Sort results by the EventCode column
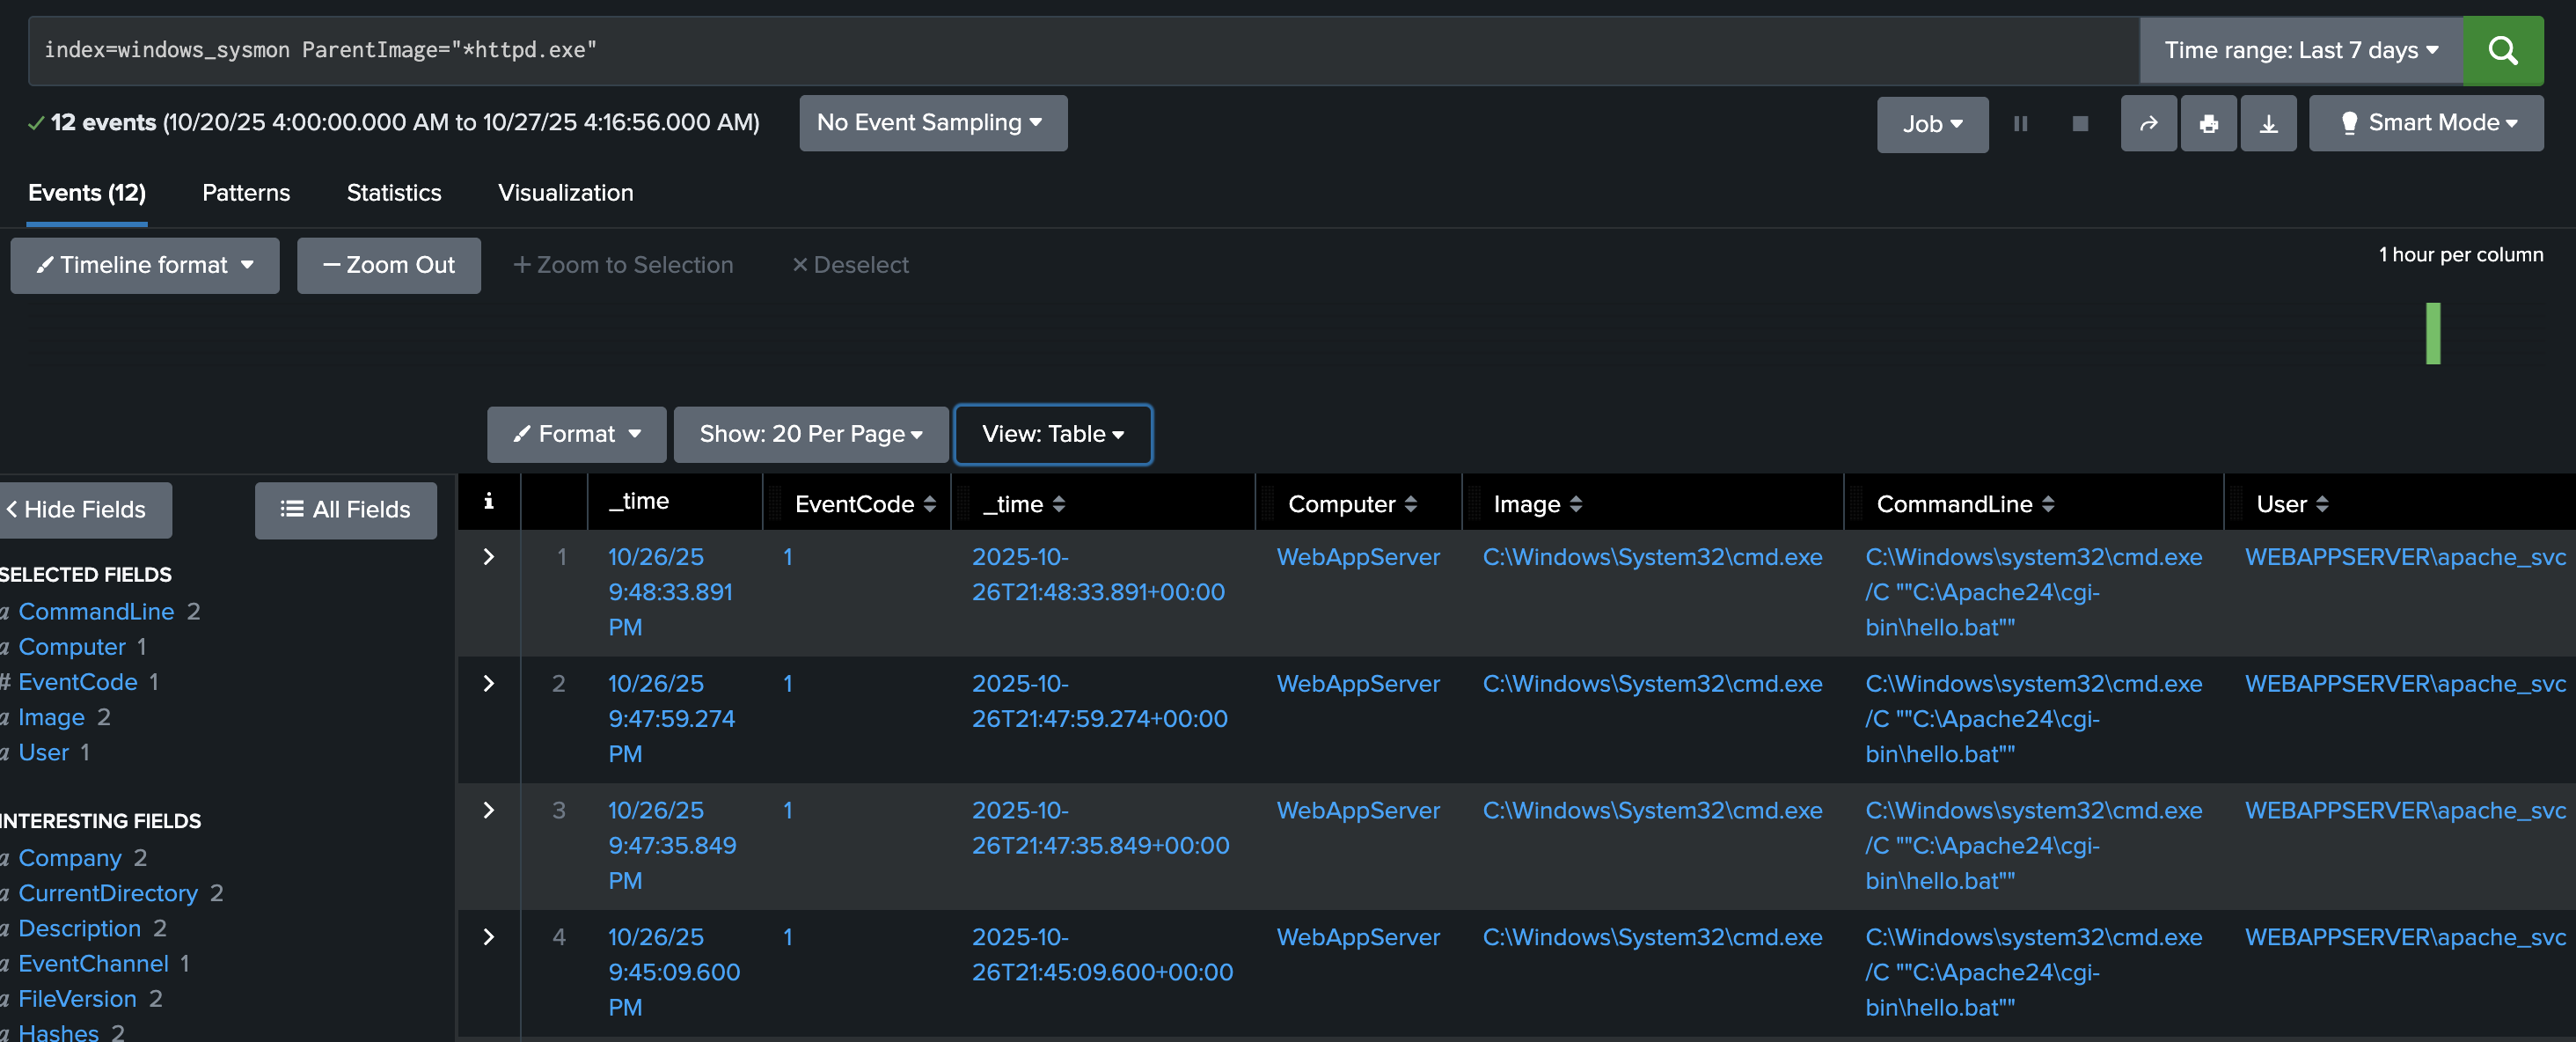2576x1042 pixels. pyautogui.click(x=931, y=504)
